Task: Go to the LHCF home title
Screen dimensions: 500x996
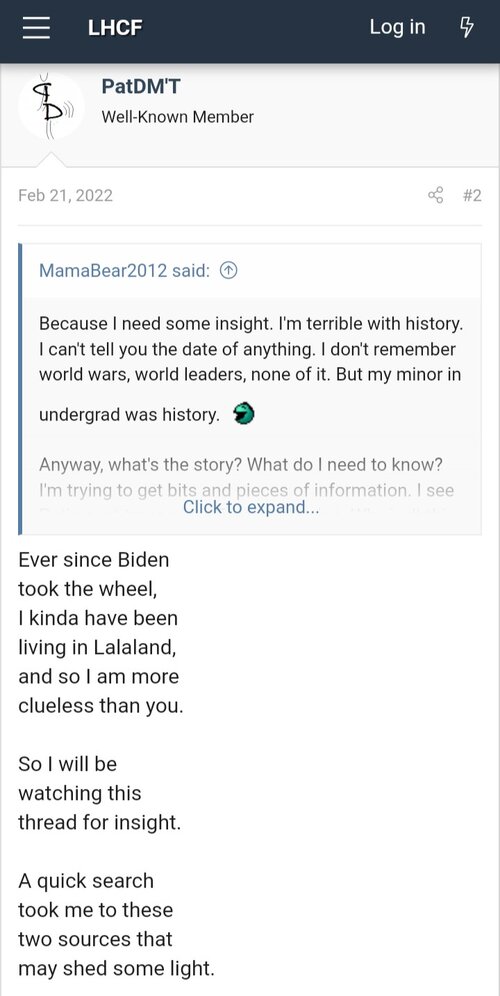Action: 115,28
